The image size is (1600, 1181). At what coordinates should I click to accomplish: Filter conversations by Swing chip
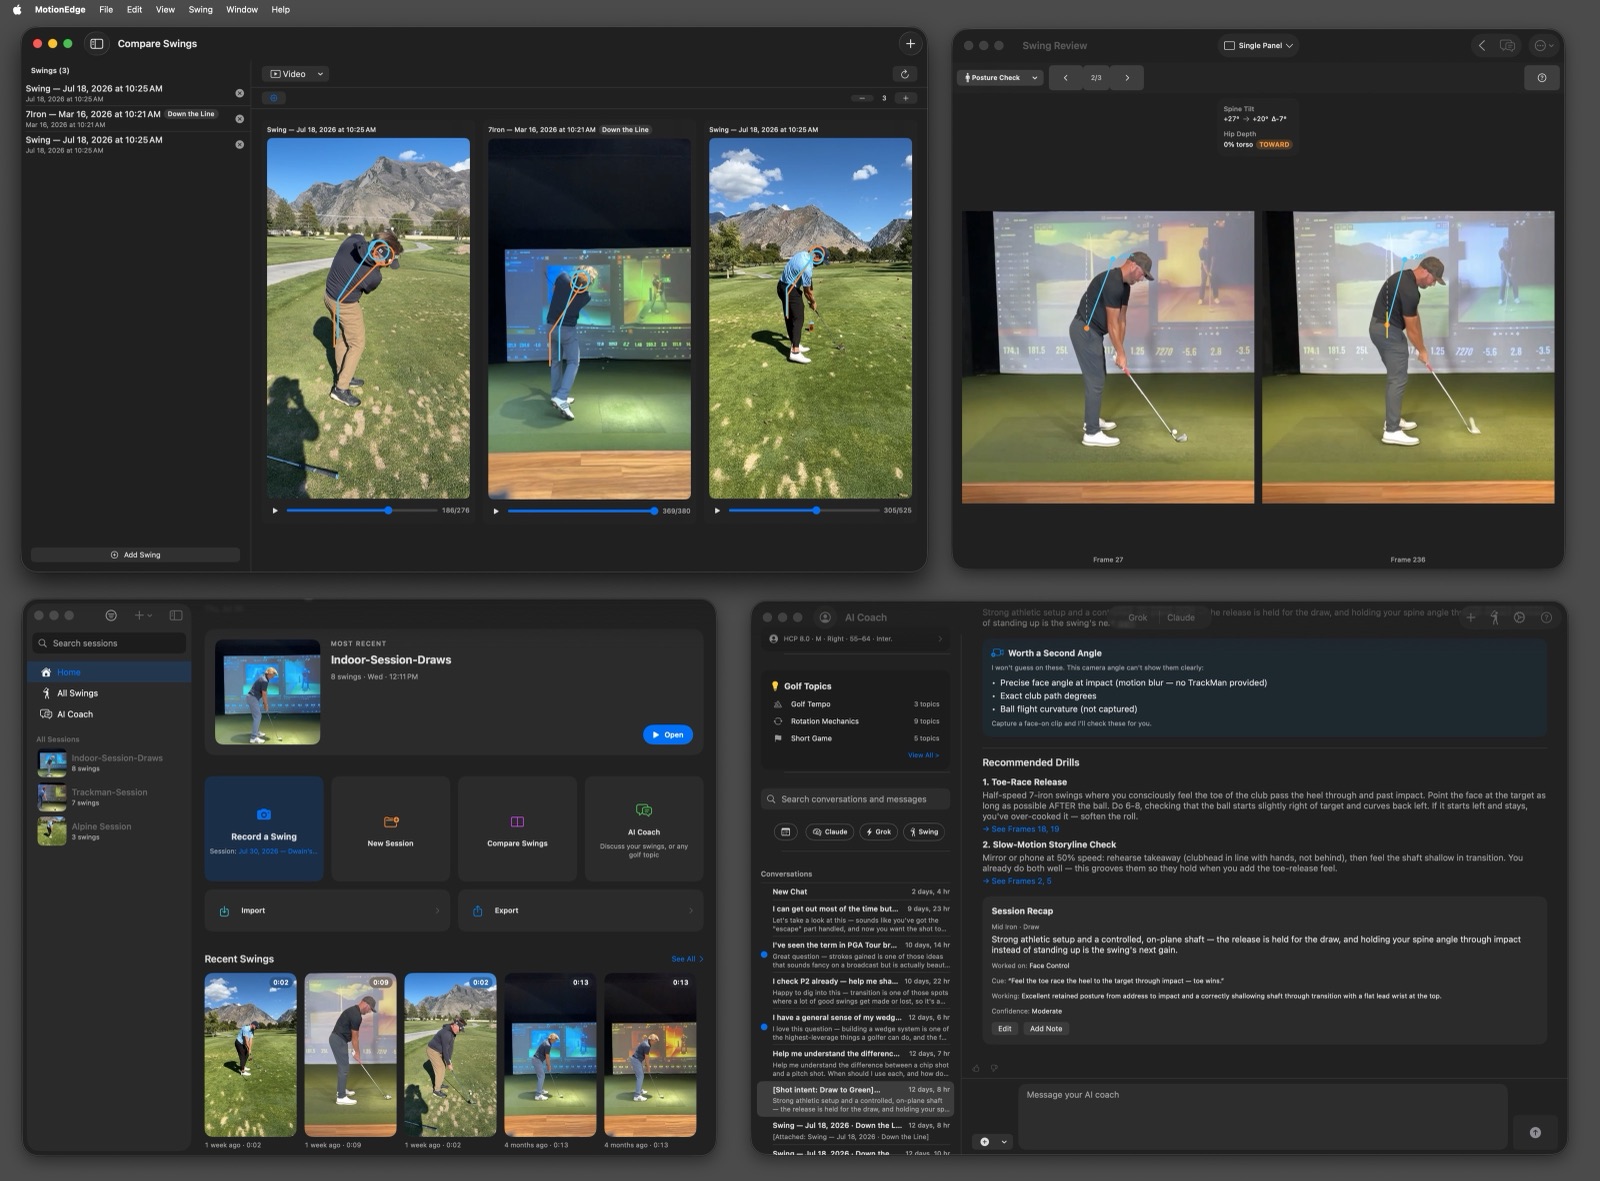(923, 832)
